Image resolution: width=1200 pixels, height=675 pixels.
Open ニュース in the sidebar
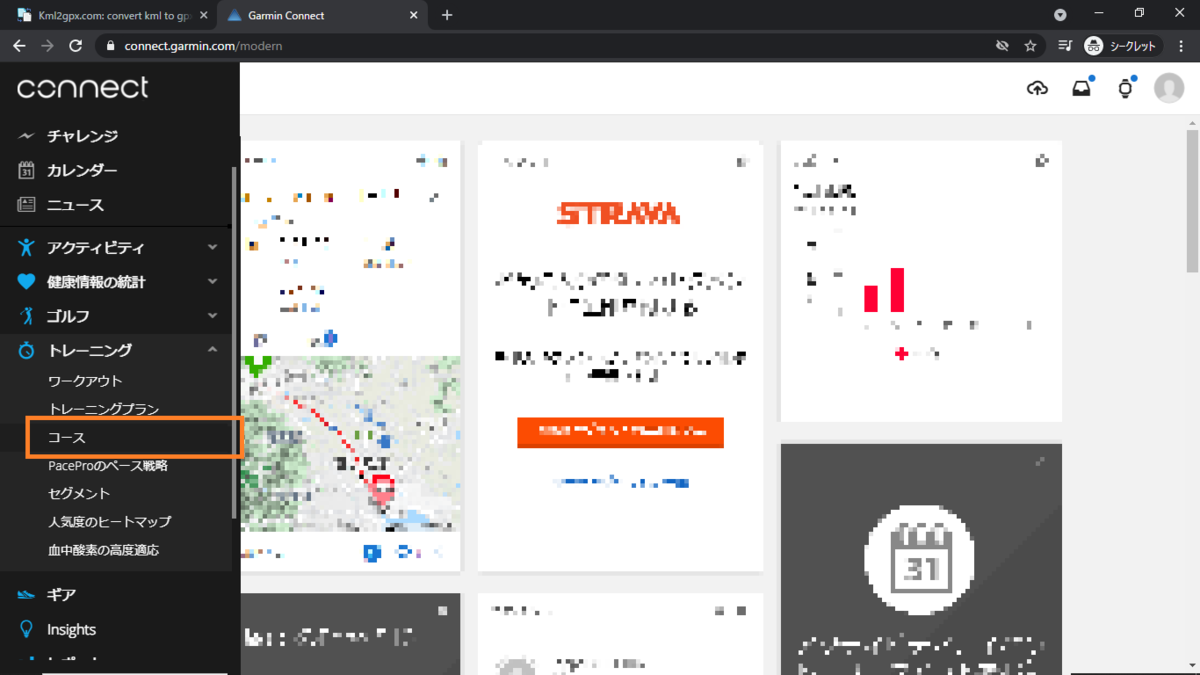75,204
